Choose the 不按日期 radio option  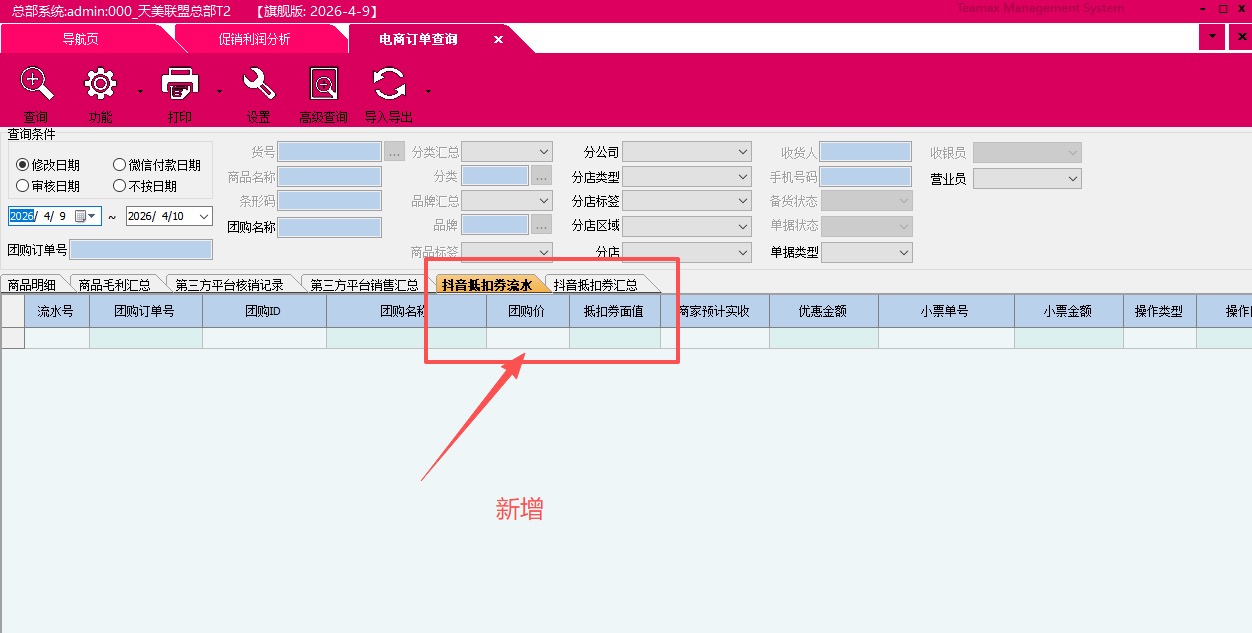click(x=120, y=186)
